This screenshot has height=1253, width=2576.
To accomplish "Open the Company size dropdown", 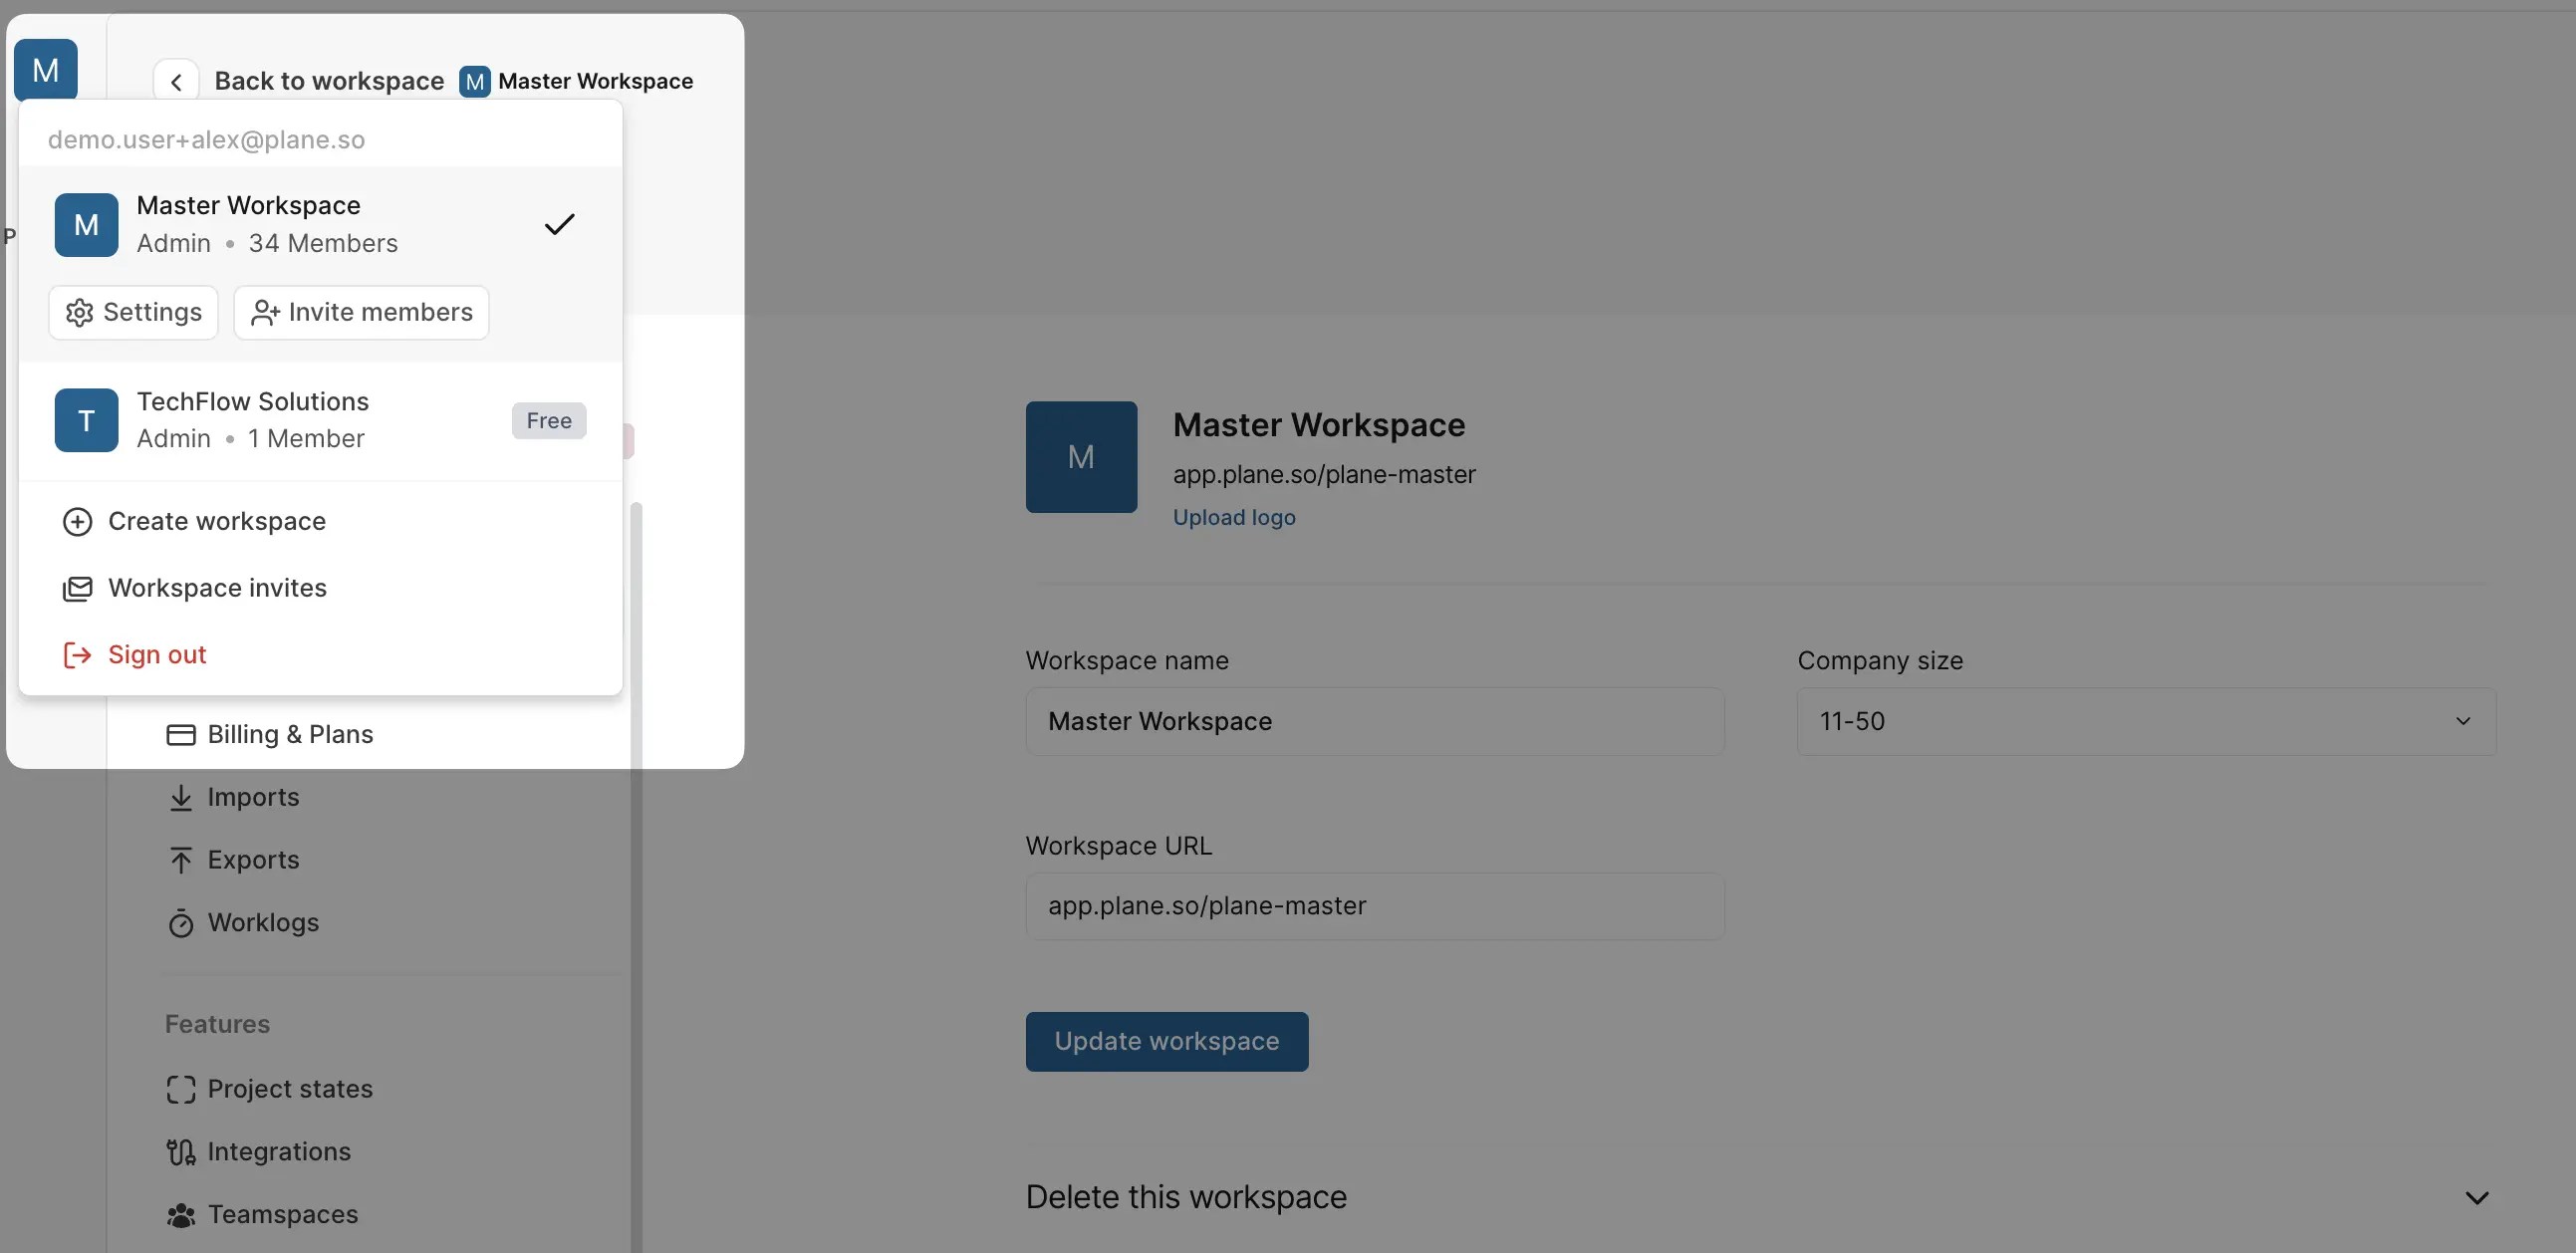I will [2145, 721].
